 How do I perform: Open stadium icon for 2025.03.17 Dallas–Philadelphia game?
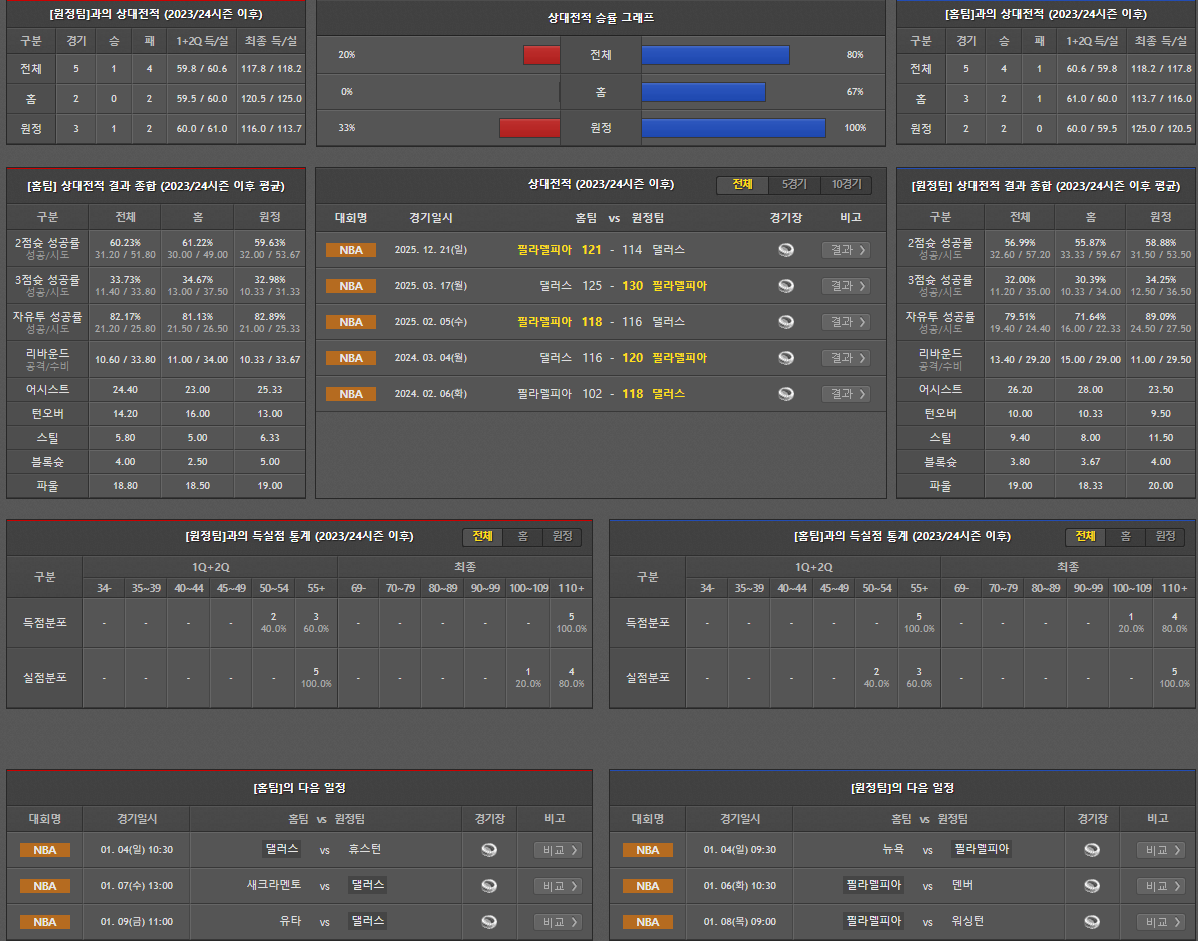(x=786, y=286)
